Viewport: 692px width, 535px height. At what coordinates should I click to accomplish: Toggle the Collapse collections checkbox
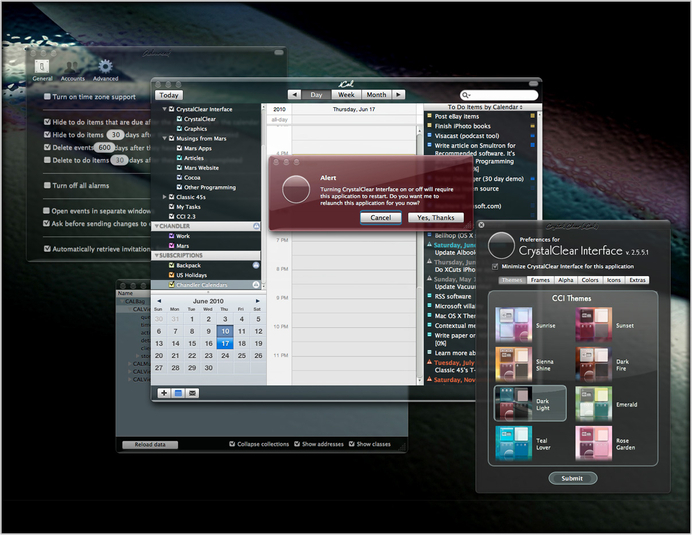pos(233,443)
